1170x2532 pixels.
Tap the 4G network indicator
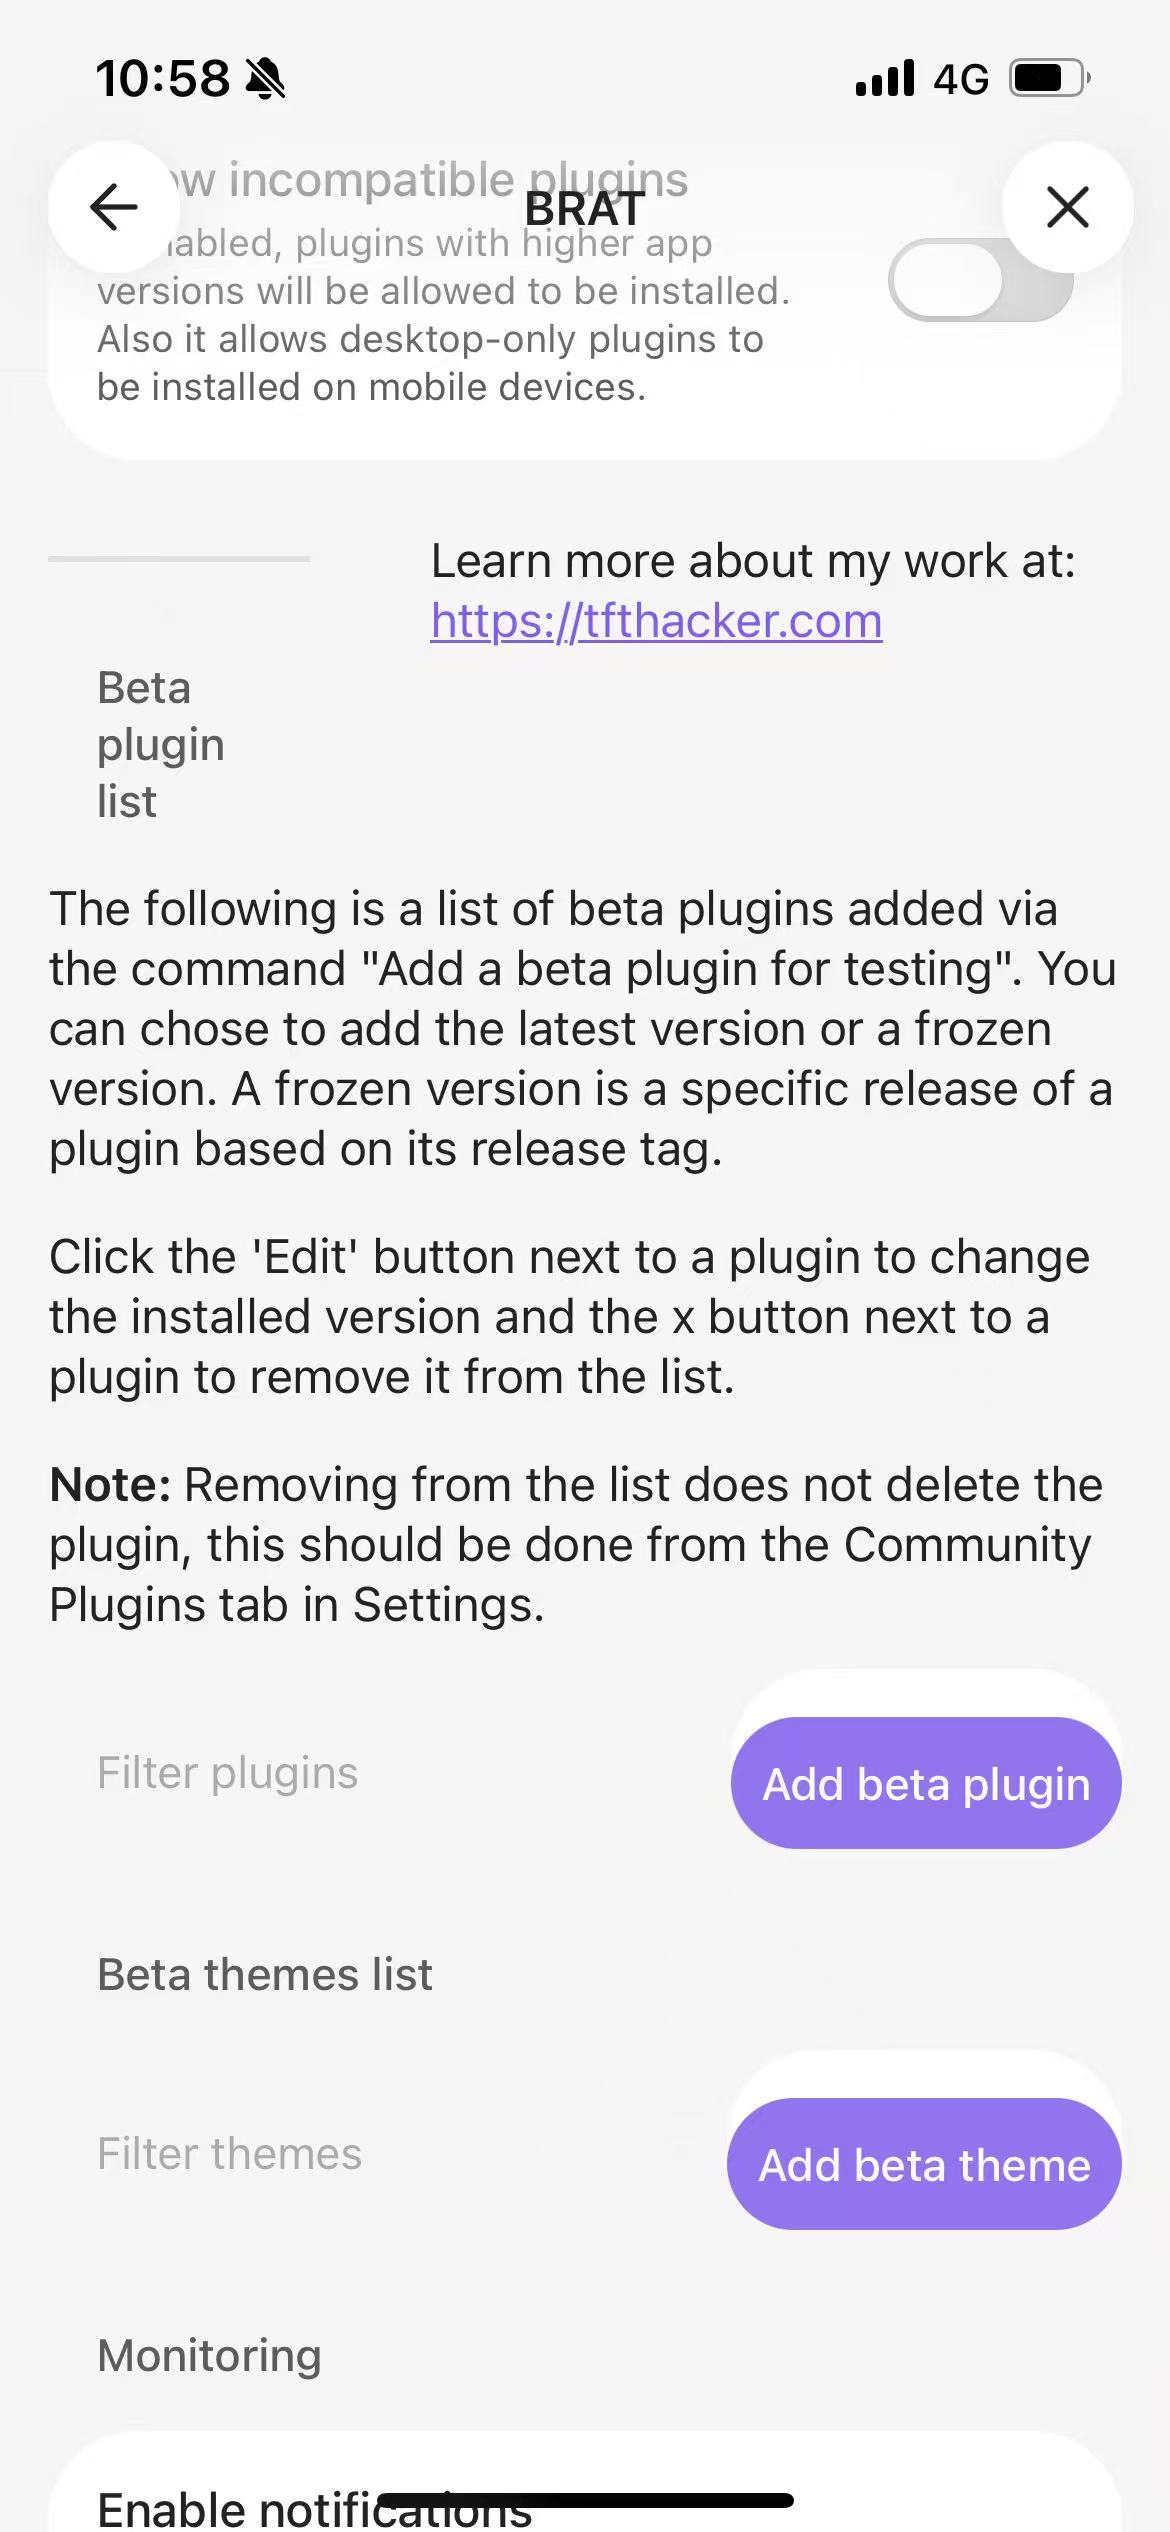point(961,79)
